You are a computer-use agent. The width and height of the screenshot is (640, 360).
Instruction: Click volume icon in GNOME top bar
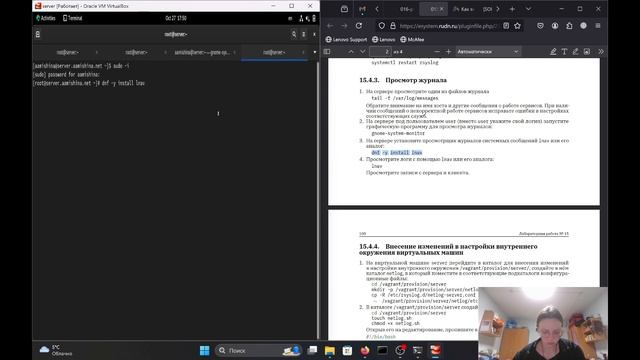[308, 18]
